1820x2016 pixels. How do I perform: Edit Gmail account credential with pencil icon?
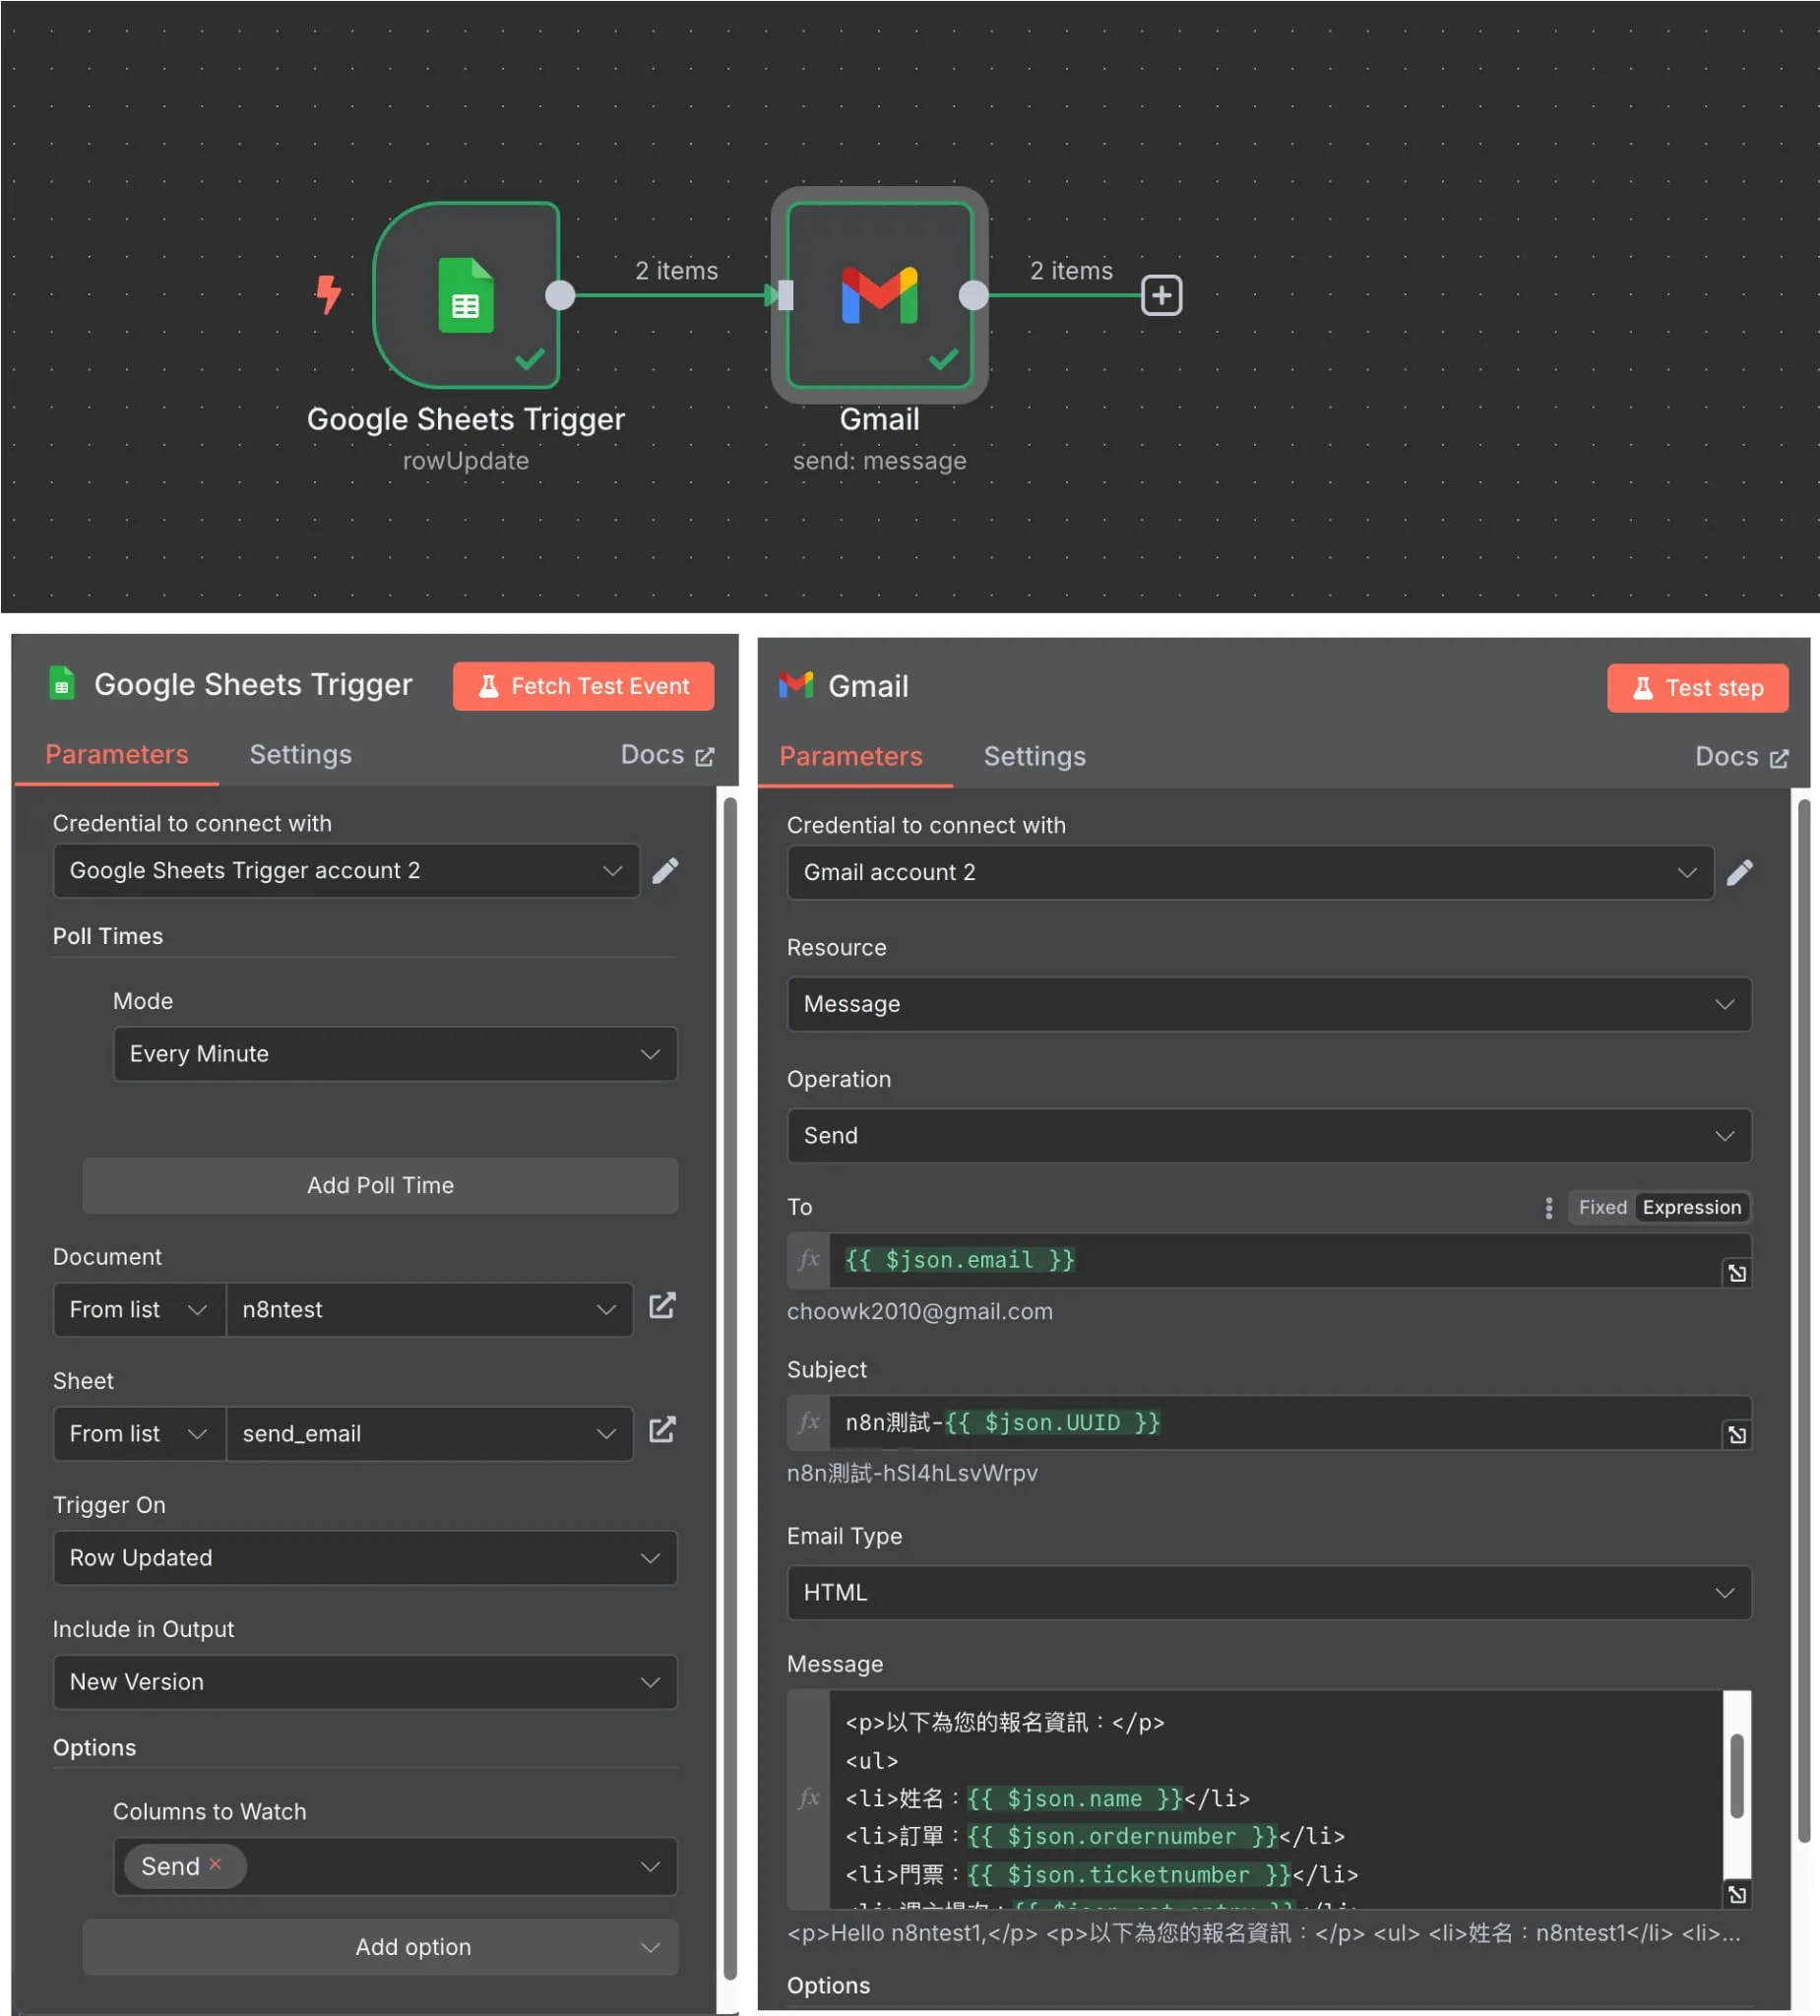click(x=1740, y=873)
